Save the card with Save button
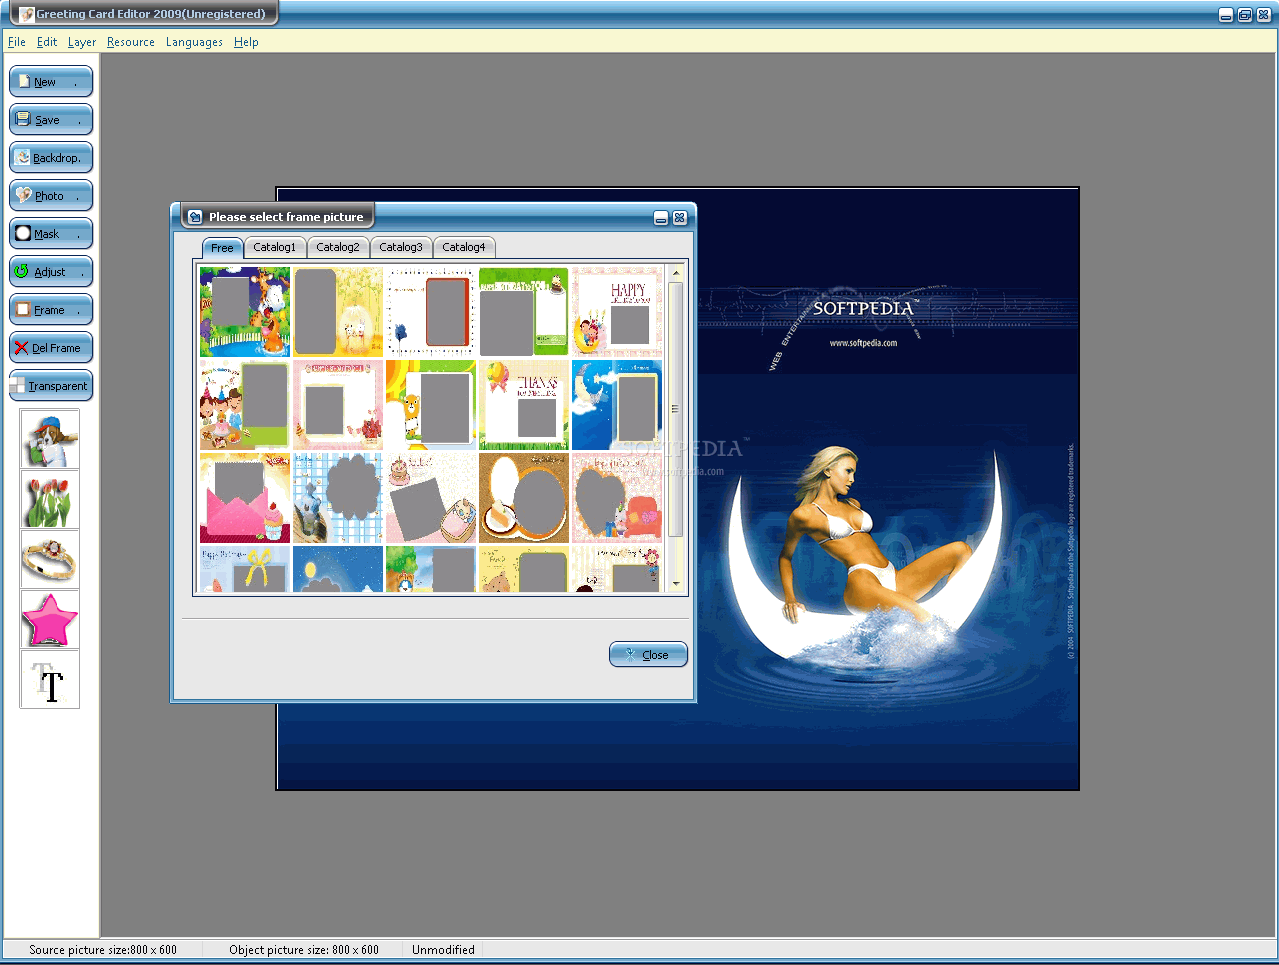The image size is (1279, 965). 51,120
